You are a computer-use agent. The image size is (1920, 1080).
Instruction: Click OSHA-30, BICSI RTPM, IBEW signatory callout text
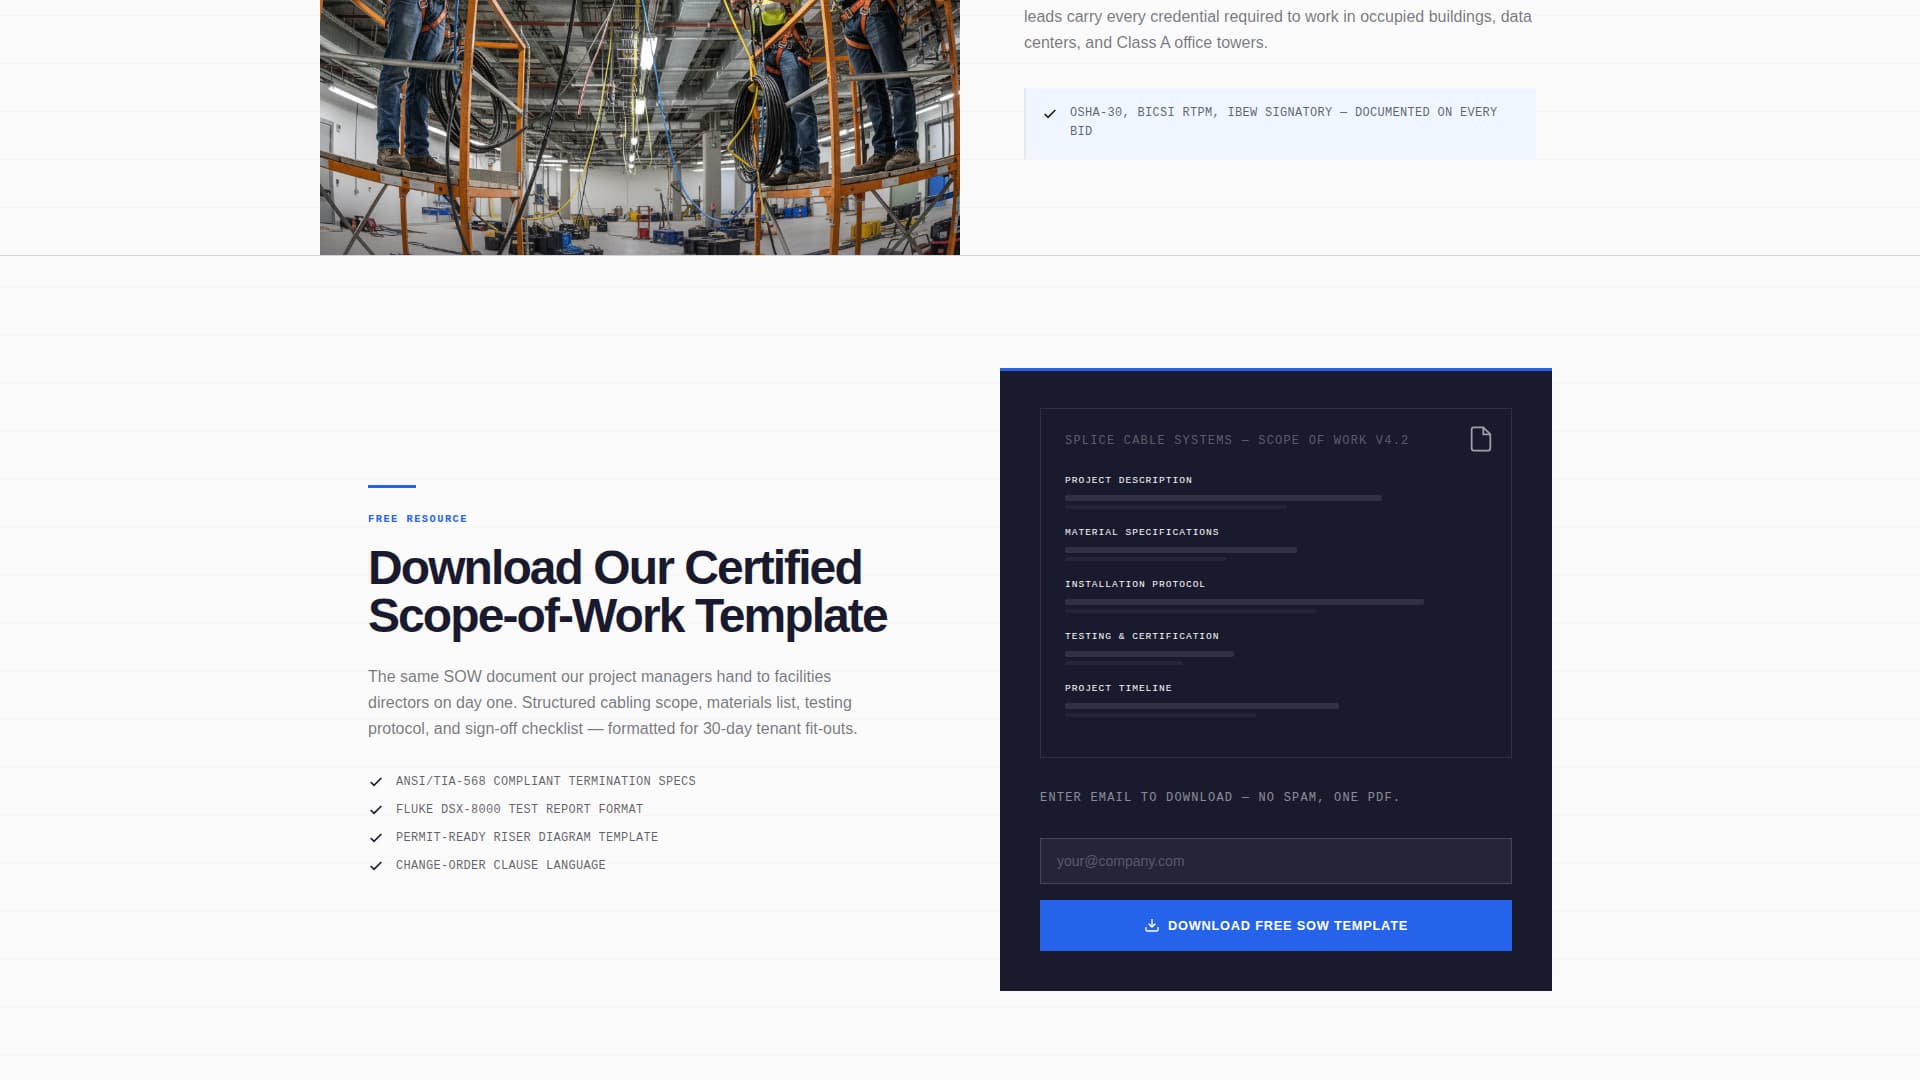coord(1283,121)
